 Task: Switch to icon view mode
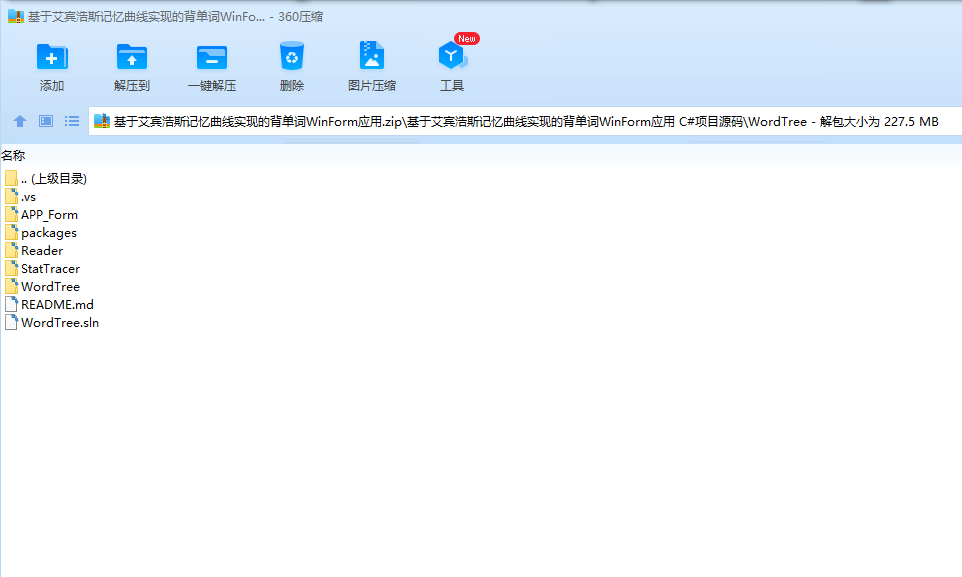(x=46, y=122)
